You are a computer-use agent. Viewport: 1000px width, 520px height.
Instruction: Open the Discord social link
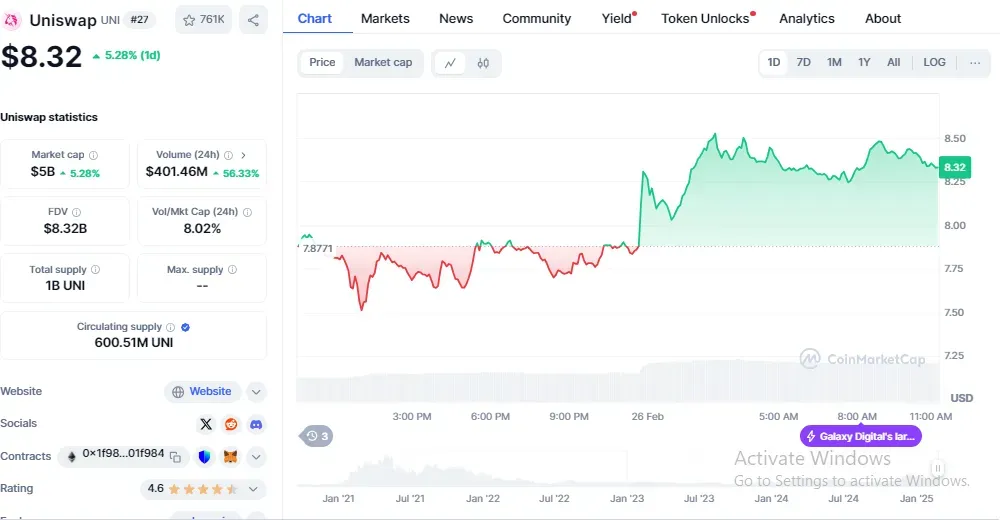point(257,424)
